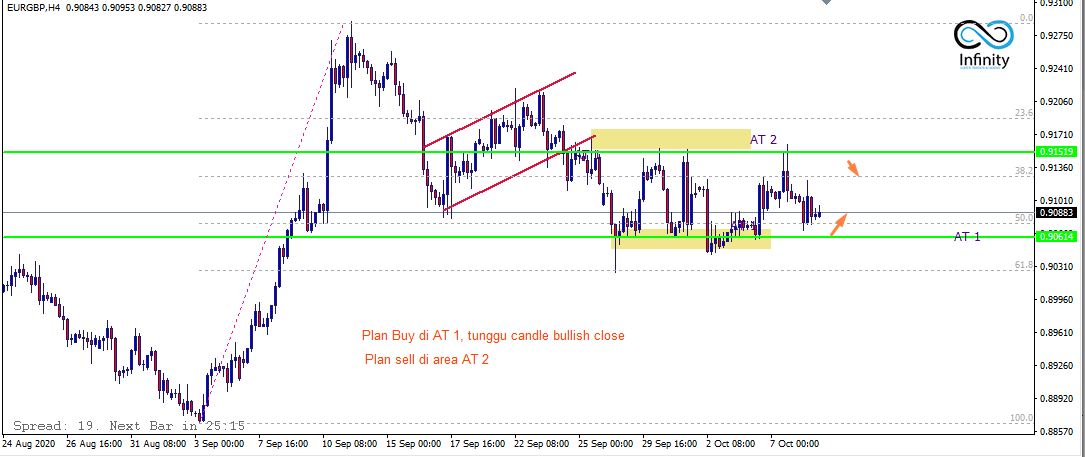The image size is (1085, 457).
Task: Select the upper green horizontal line
Action: [x=517, y=152]
